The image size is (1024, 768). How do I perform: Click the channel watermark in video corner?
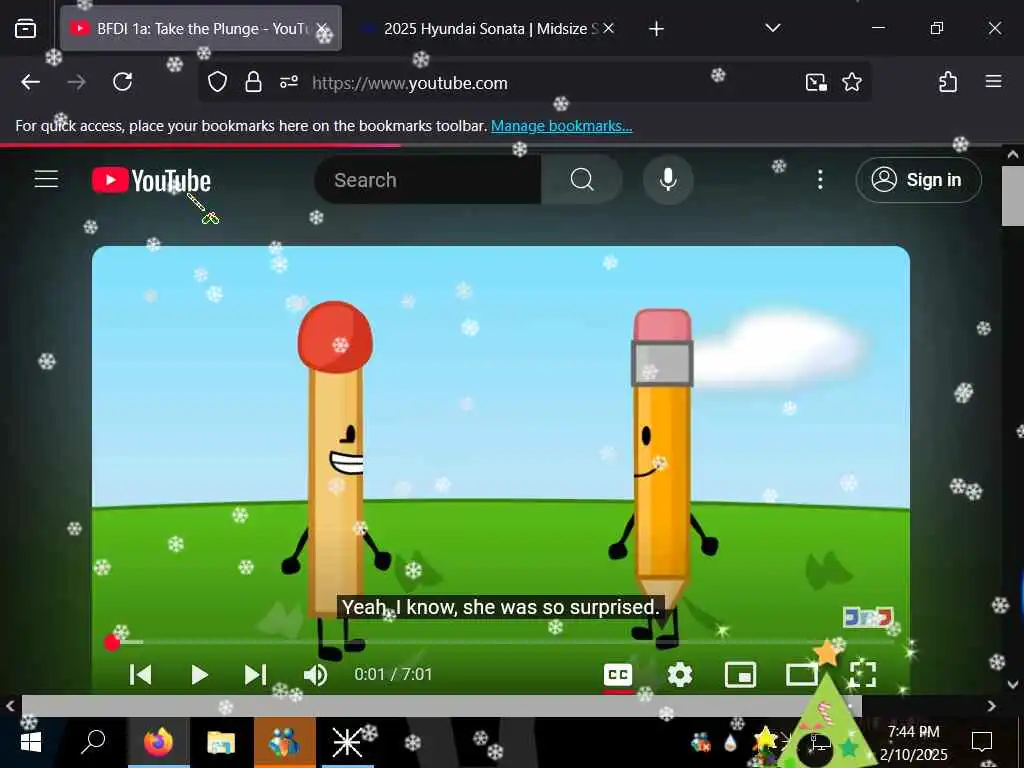point(868,617)
